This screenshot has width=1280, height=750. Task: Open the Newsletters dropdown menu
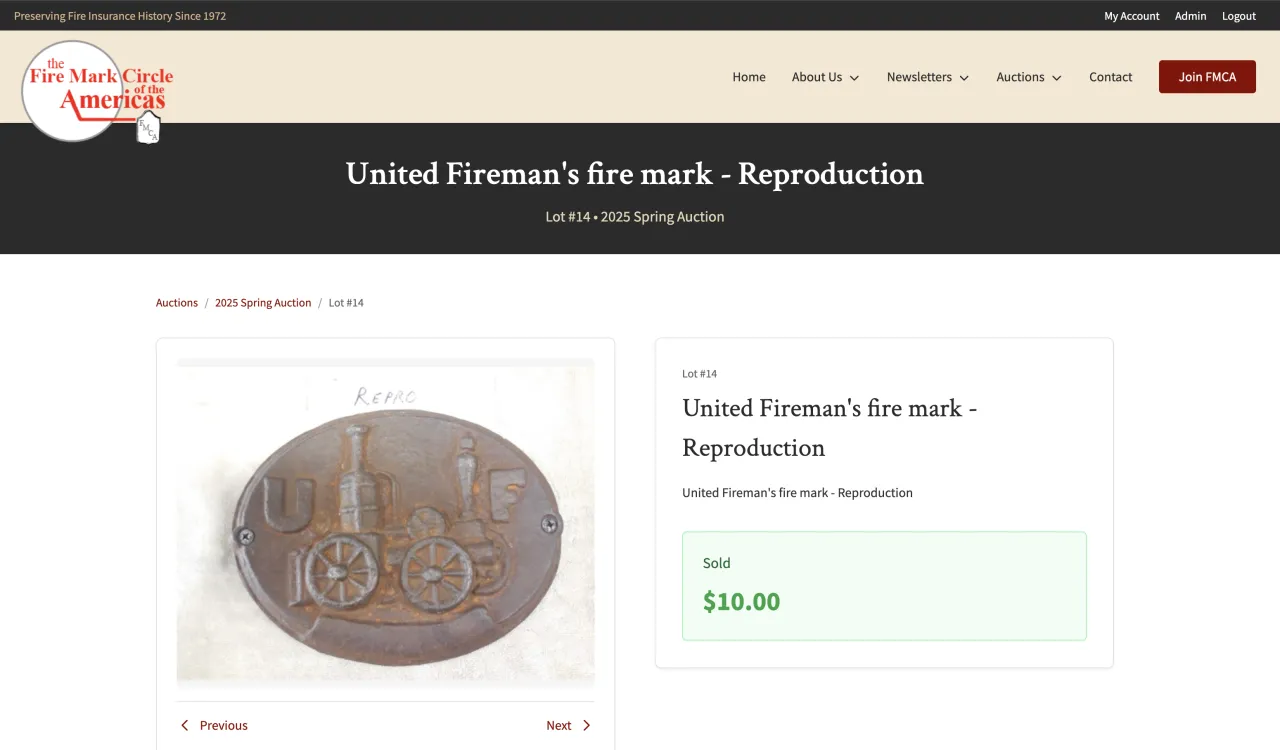[x=927, y=77]
